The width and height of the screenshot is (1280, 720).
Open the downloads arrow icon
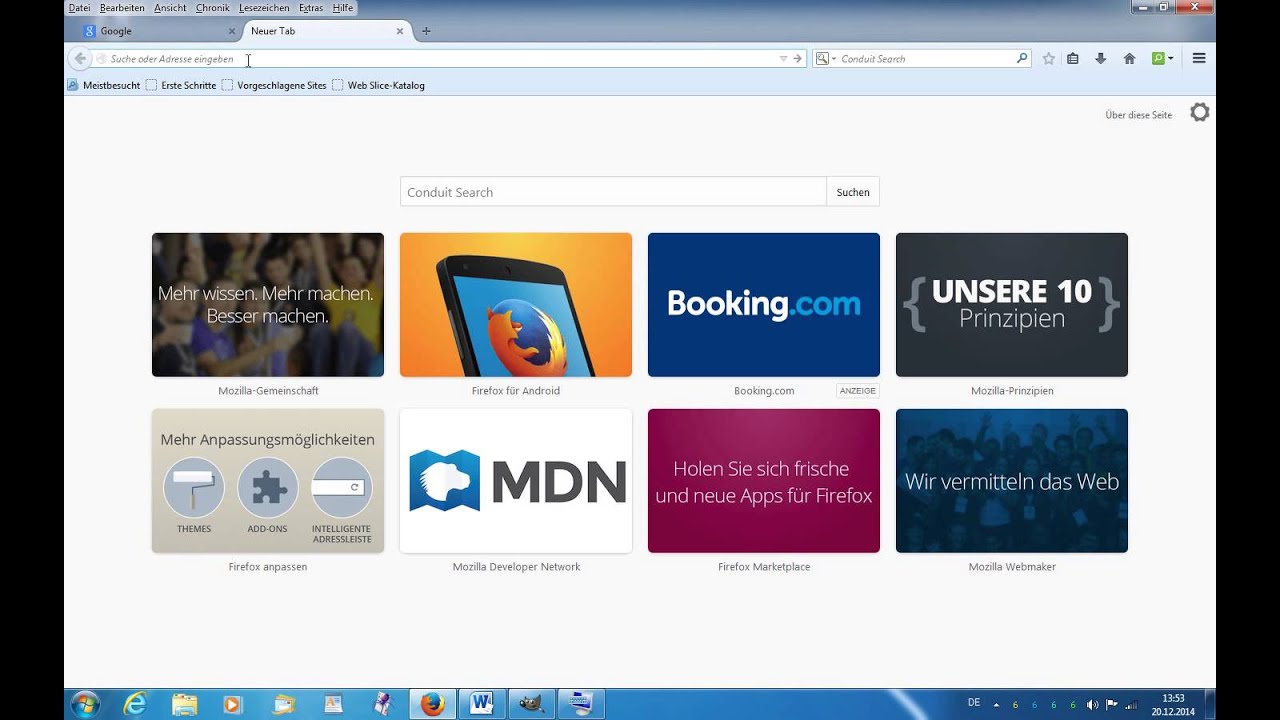point(1100,58)
